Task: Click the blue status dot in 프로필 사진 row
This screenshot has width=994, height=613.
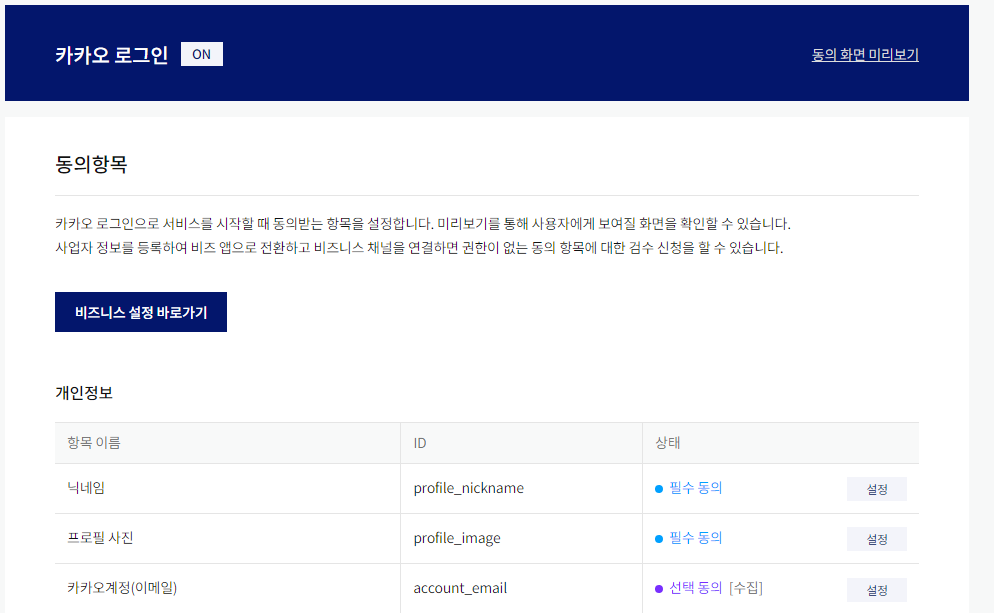Action: point(659,539)
